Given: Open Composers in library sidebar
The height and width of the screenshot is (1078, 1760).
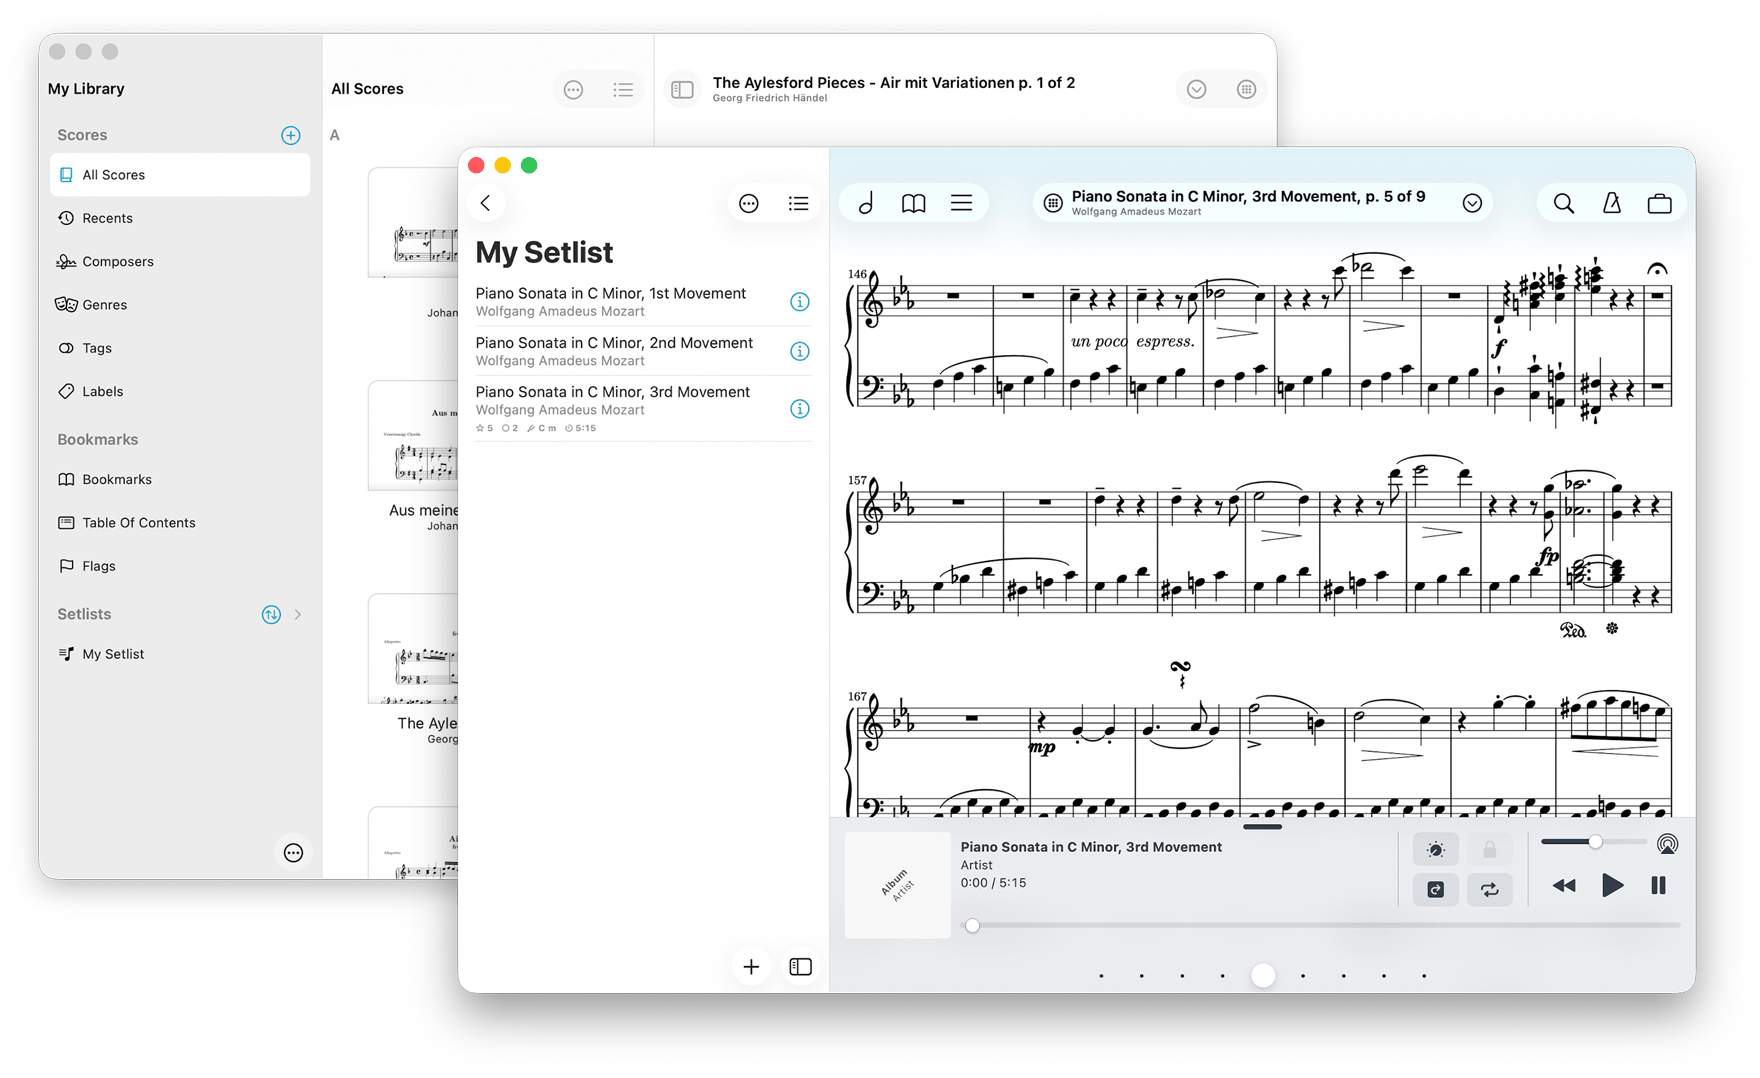Looking at the screenshot, I should click(180, 261).
